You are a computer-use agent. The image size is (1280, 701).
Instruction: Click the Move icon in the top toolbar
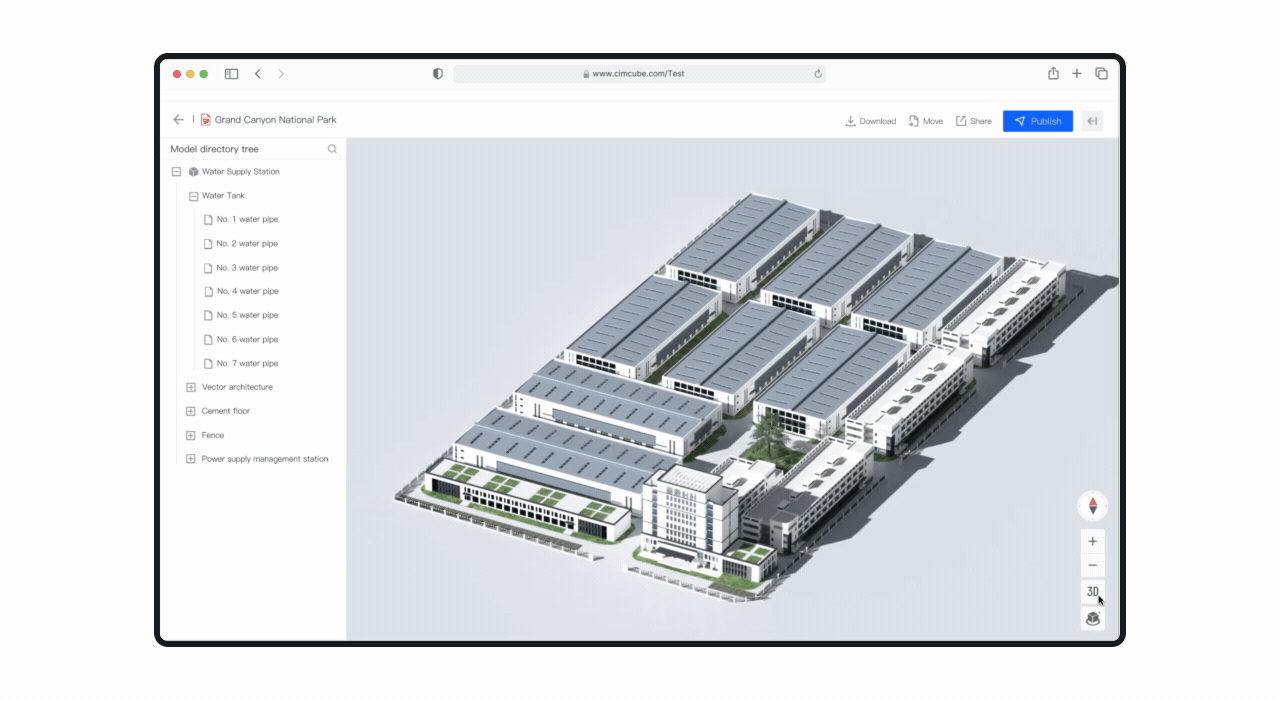pyautogui.click(x=914, y=121)
